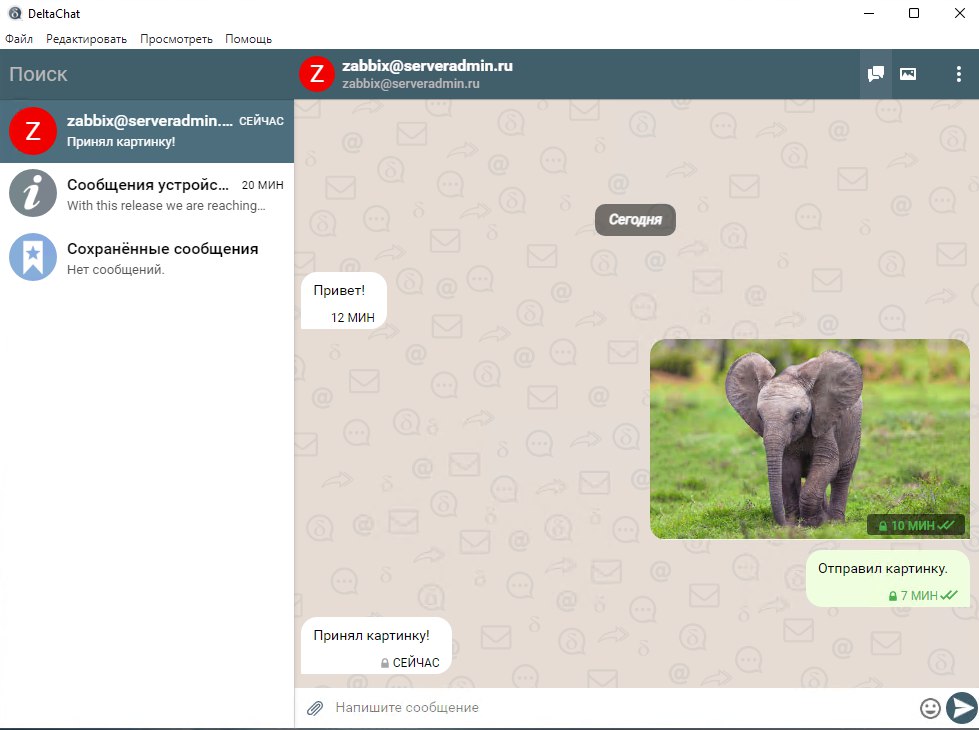Screen dimensions: 979x730
Task: Click the 'With this release we are reaching' preview
Action: [166, 205]
